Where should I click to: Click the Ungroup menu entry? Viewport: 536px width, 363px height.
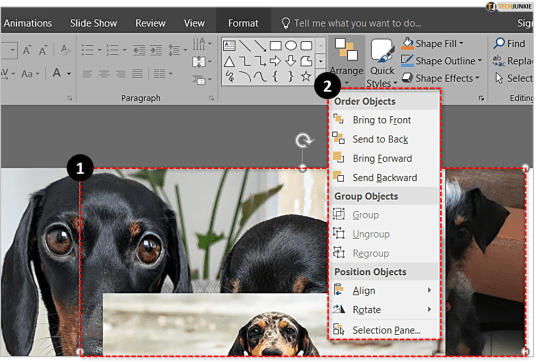(x=384, y=234)
